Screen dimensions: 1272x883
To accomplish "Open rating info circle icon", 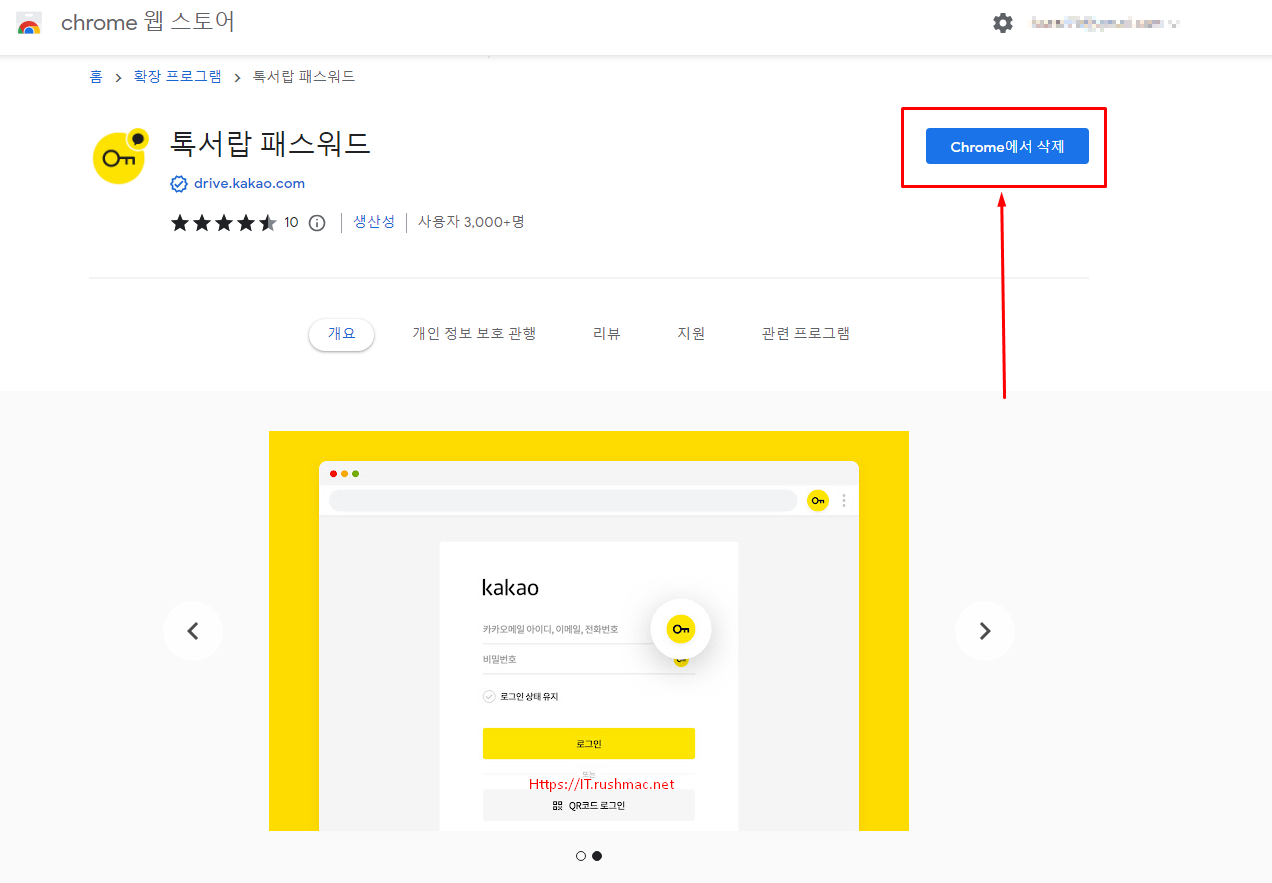I will [x=317, y=223].
